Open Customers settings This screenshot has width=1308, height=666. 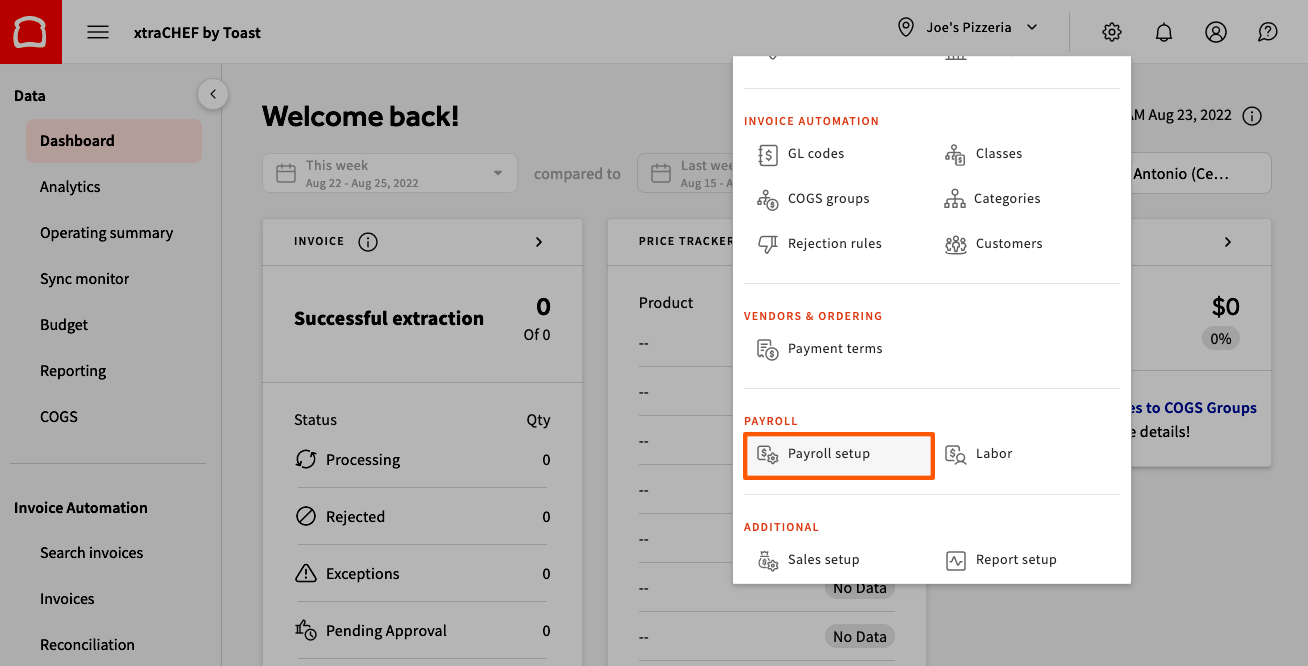[x=956, y=243]
